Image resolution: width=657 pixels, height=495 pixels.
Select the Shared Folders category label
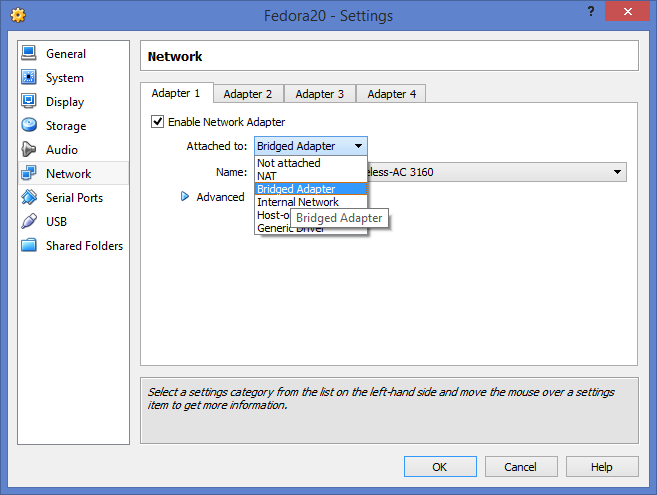point(85,246)
